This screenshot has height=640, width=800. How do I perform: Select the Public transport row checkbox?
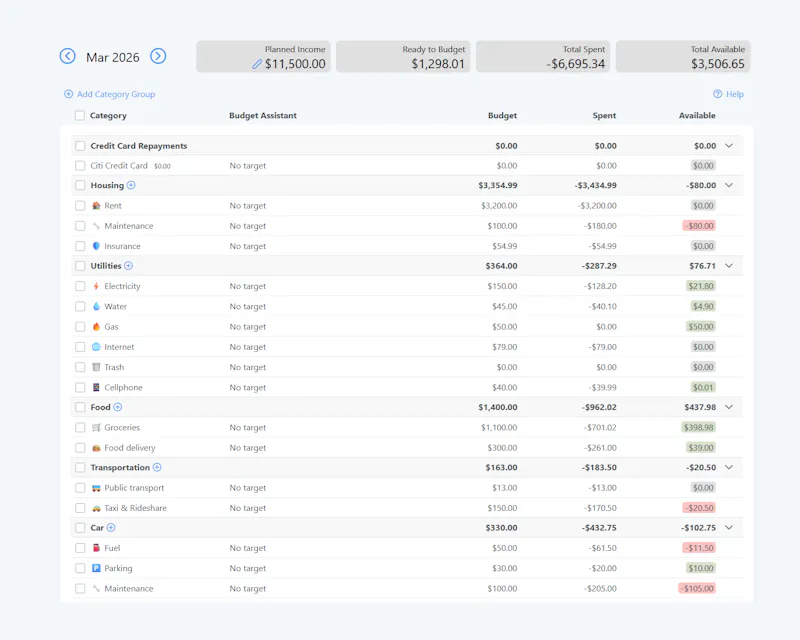click(80, 488)
